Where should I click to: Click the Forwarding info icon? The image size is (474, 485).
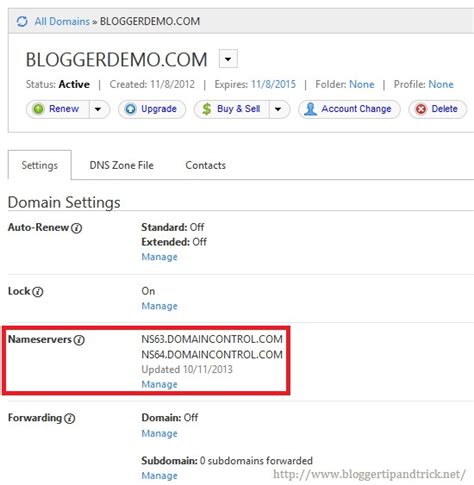tap(70, 418)
